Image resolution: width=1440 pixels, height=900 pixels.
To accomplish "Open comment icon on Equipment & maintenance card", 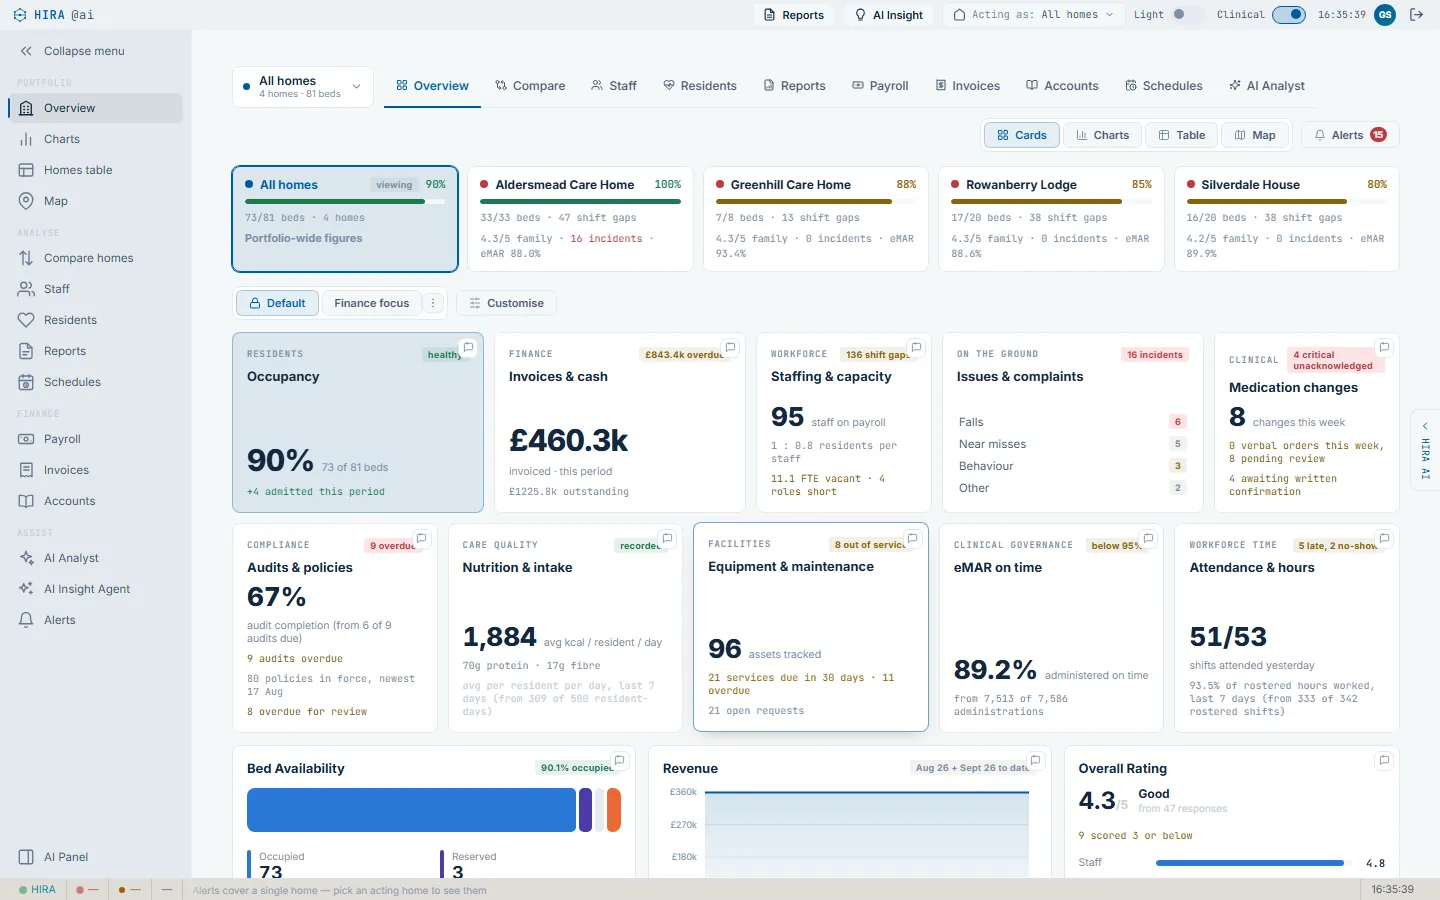I will 912,538.
